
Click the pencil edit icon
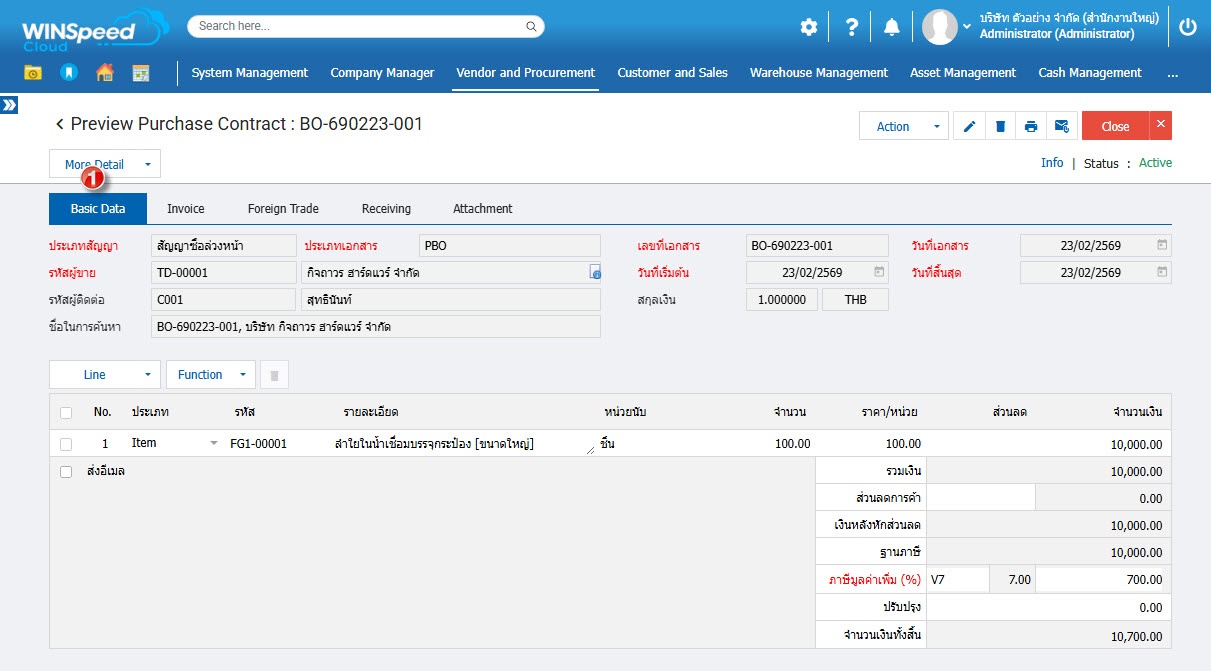pyautogui.click(x=969, y=126)
